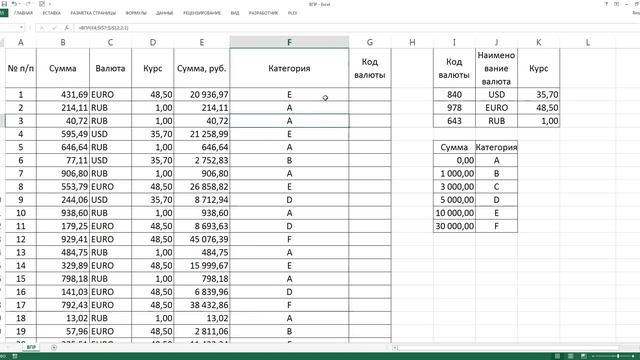640x360 pixels.
Task: Select cell 45 076,39
Action: [202, 239]
